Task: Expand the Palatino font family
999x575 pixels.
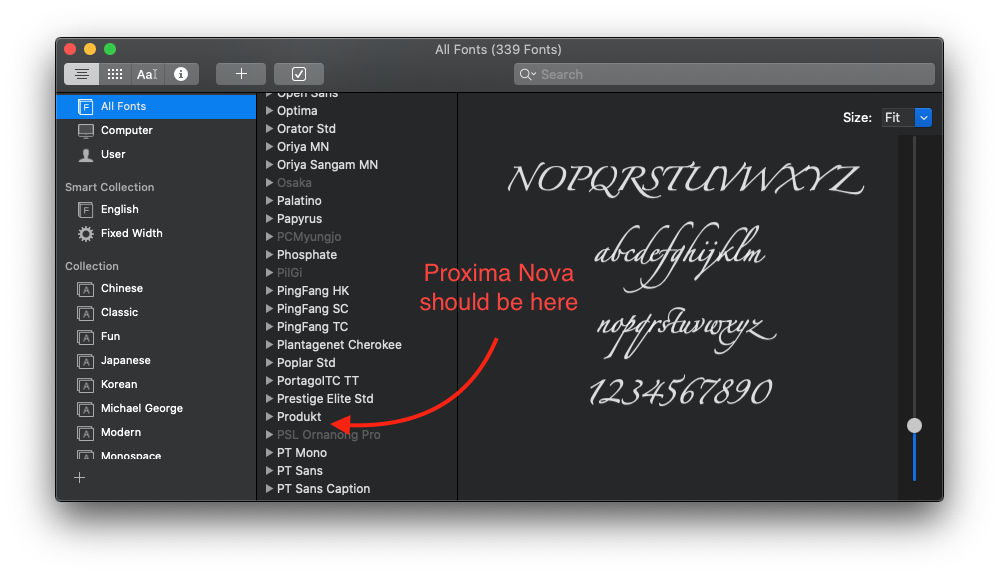Action: (x=269, y=201)
